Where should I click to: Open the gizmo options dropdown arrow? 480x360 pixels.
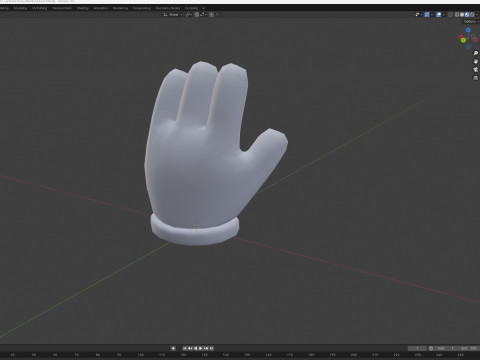click(x=432, y=15)
